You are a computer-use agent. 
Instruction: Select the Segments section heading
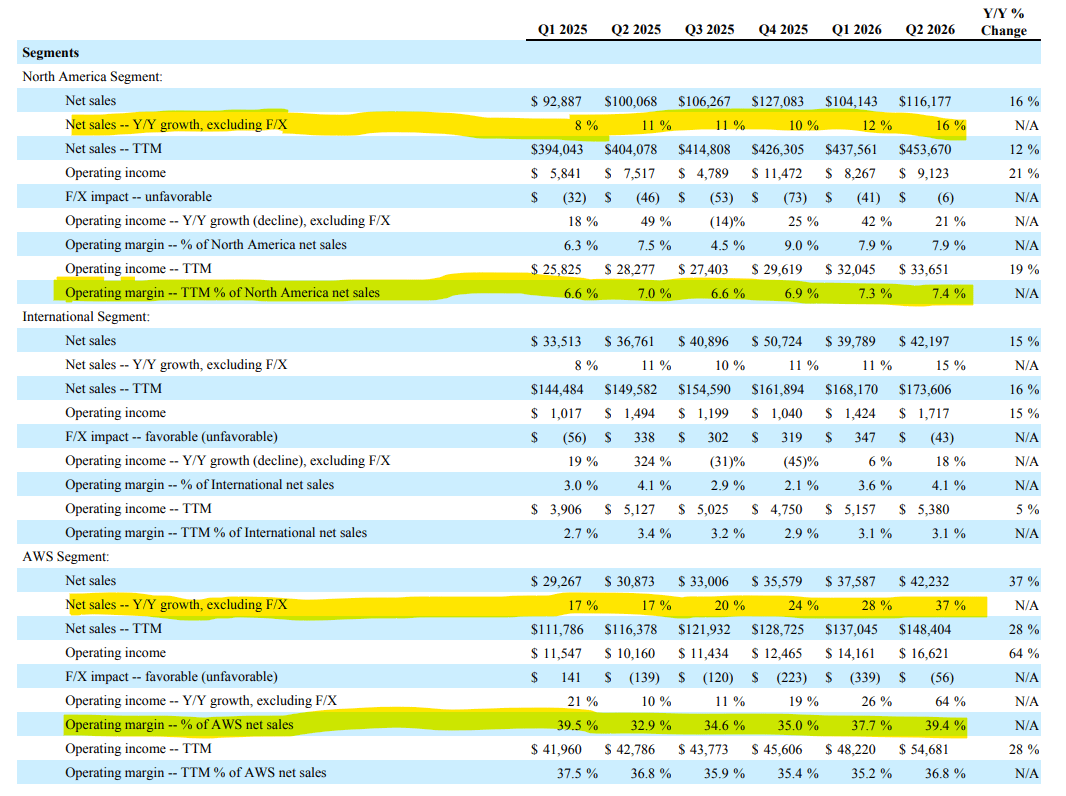(50, 53)
